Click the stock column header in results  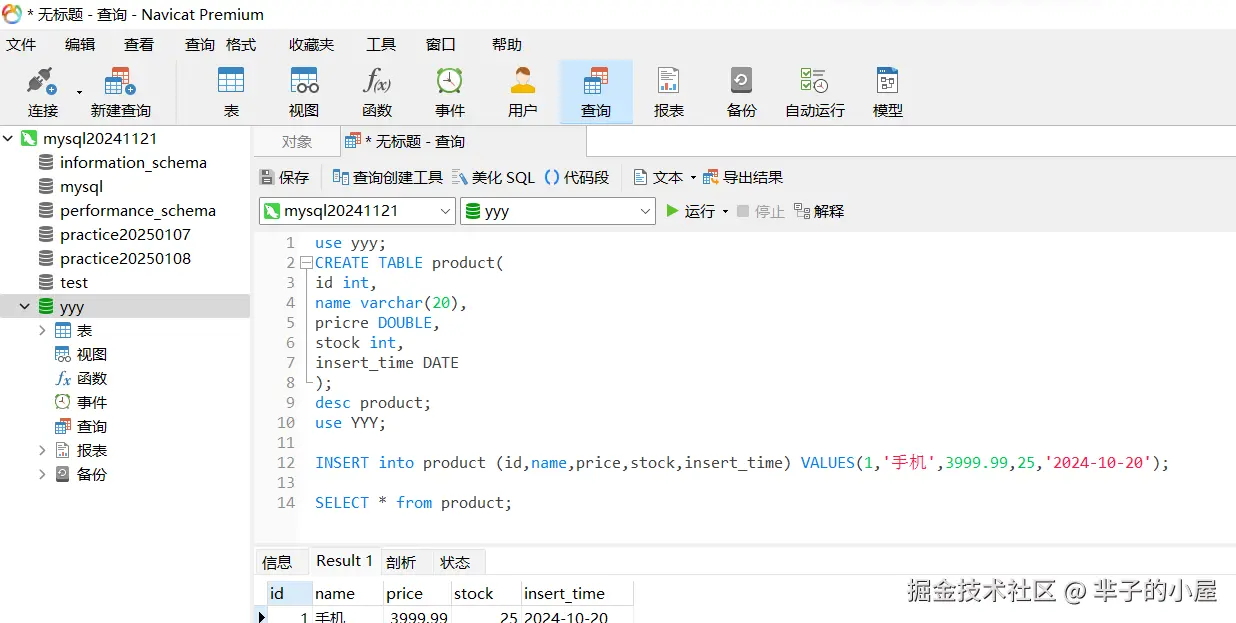(486, 593)
